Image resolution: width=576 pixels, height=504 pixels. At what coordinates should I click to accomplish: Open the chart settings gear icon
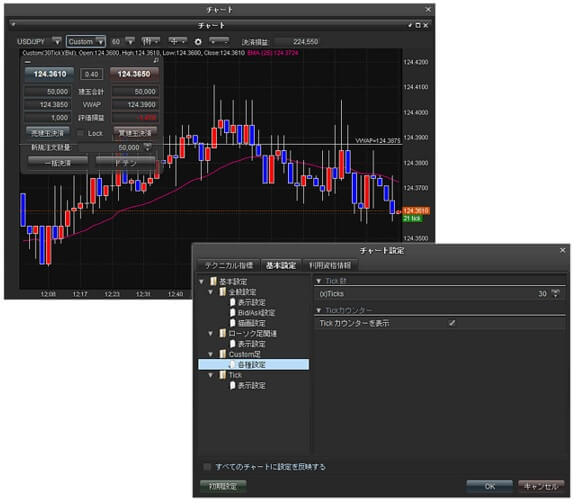click(x=198, y=42)
